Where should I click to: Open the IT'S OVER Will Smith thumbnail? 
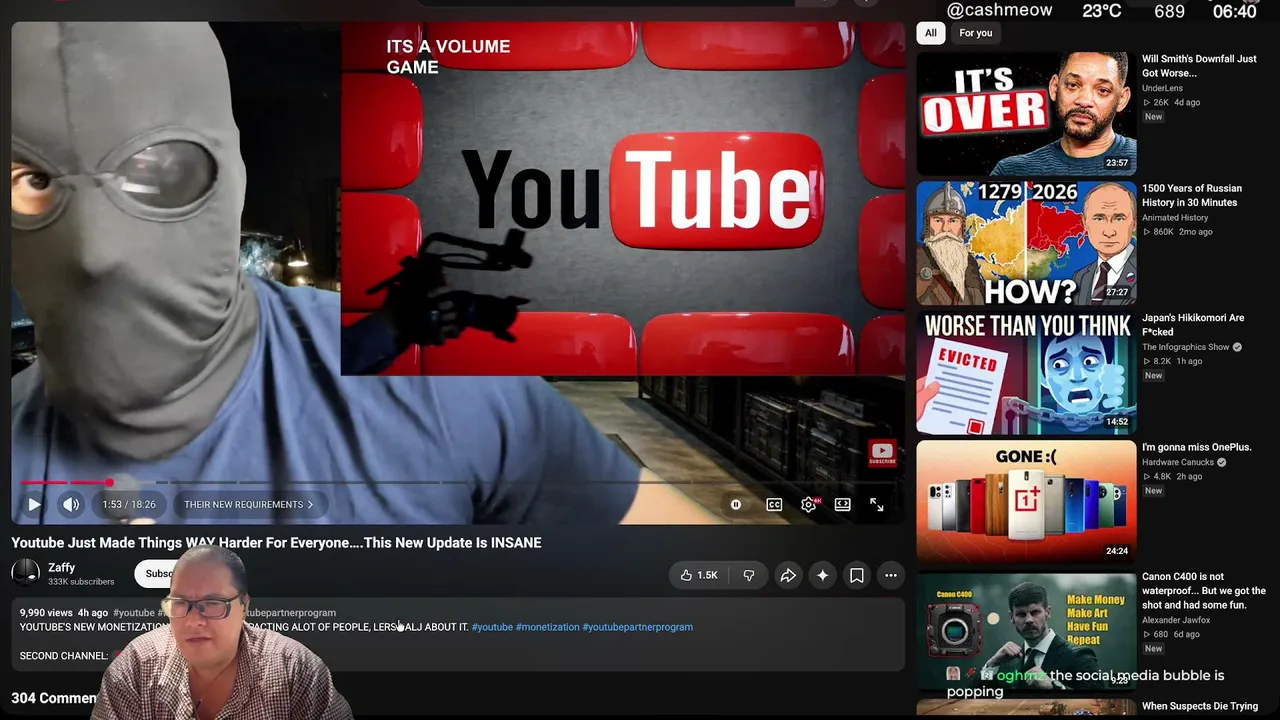point(1026,113)
